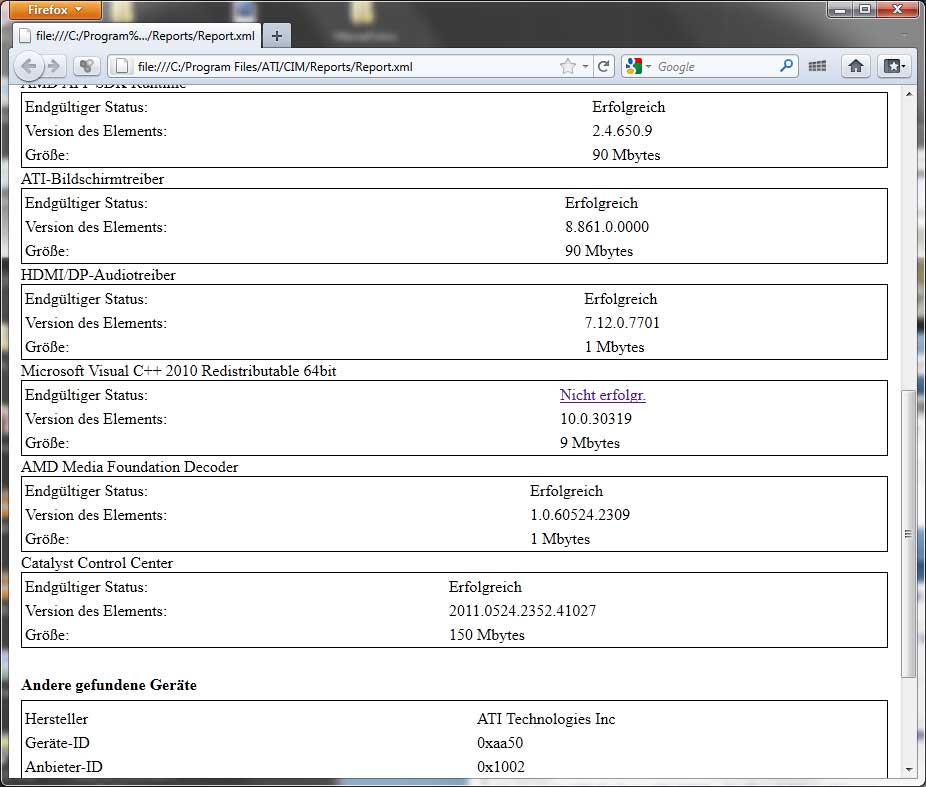926x787 pixels.
Task: Reload the current page
Action: pos(603,66)
